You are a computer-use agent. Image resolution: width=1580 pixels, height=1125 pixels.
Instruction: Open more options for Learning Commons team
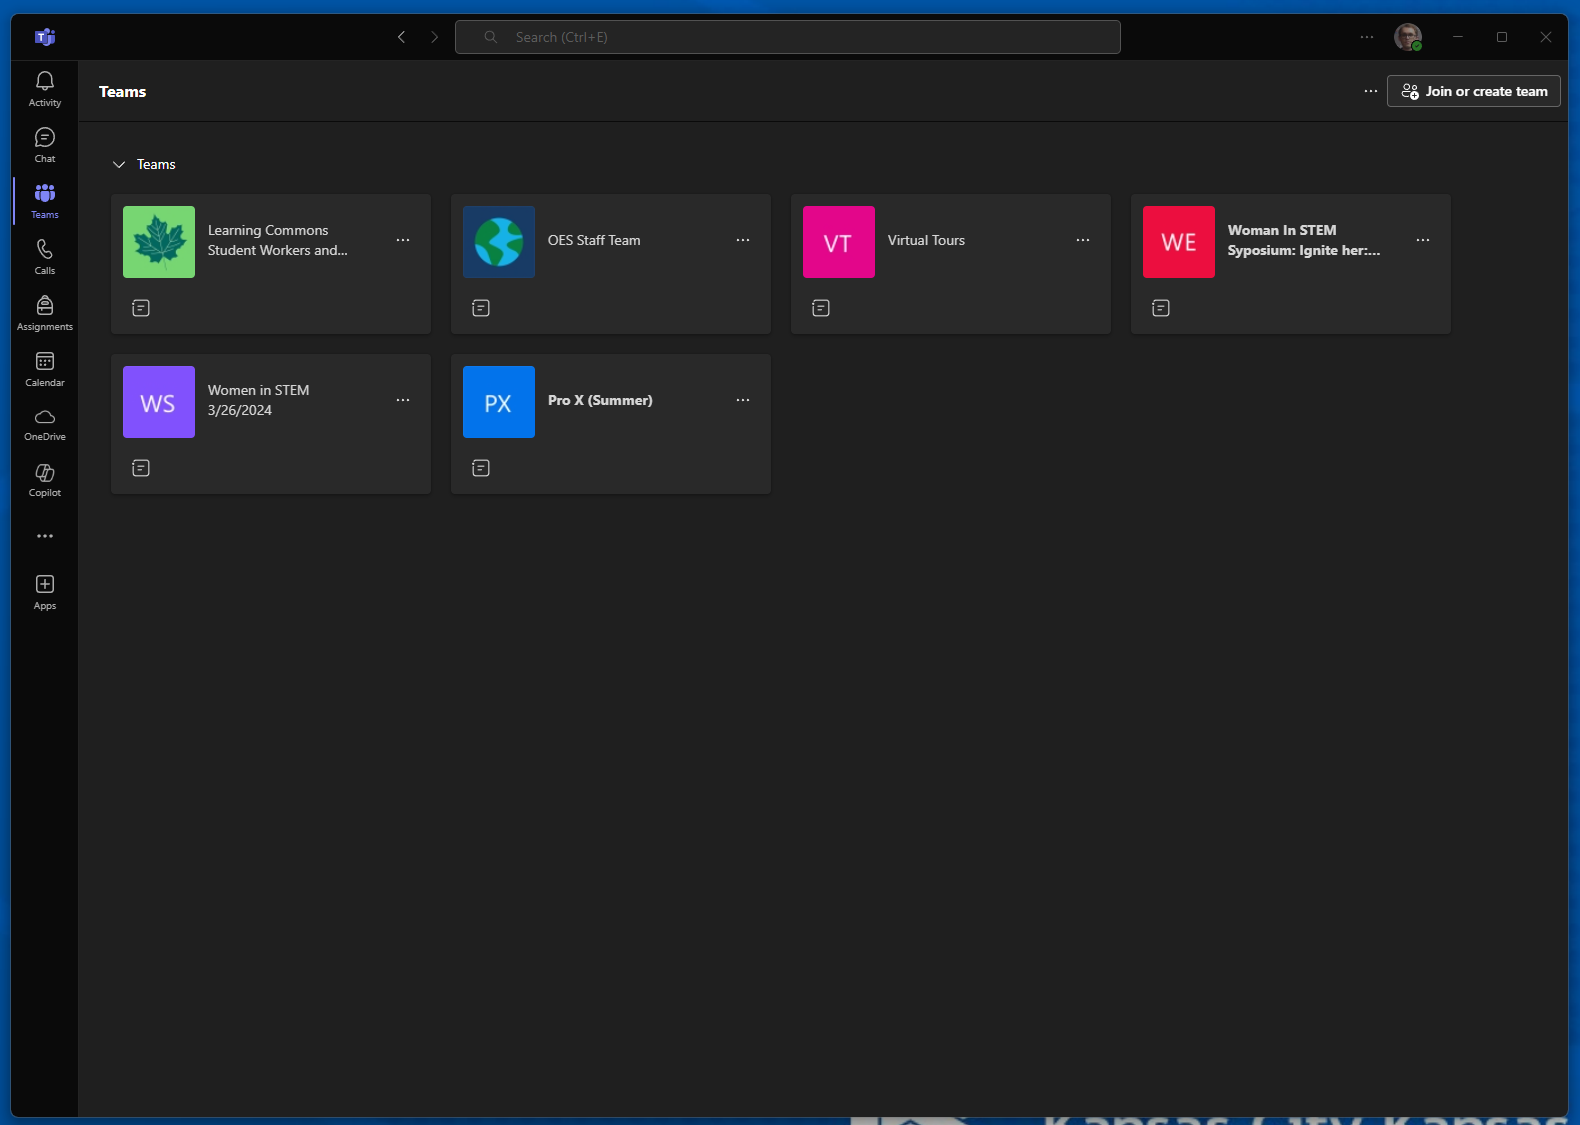coord(403,240)
